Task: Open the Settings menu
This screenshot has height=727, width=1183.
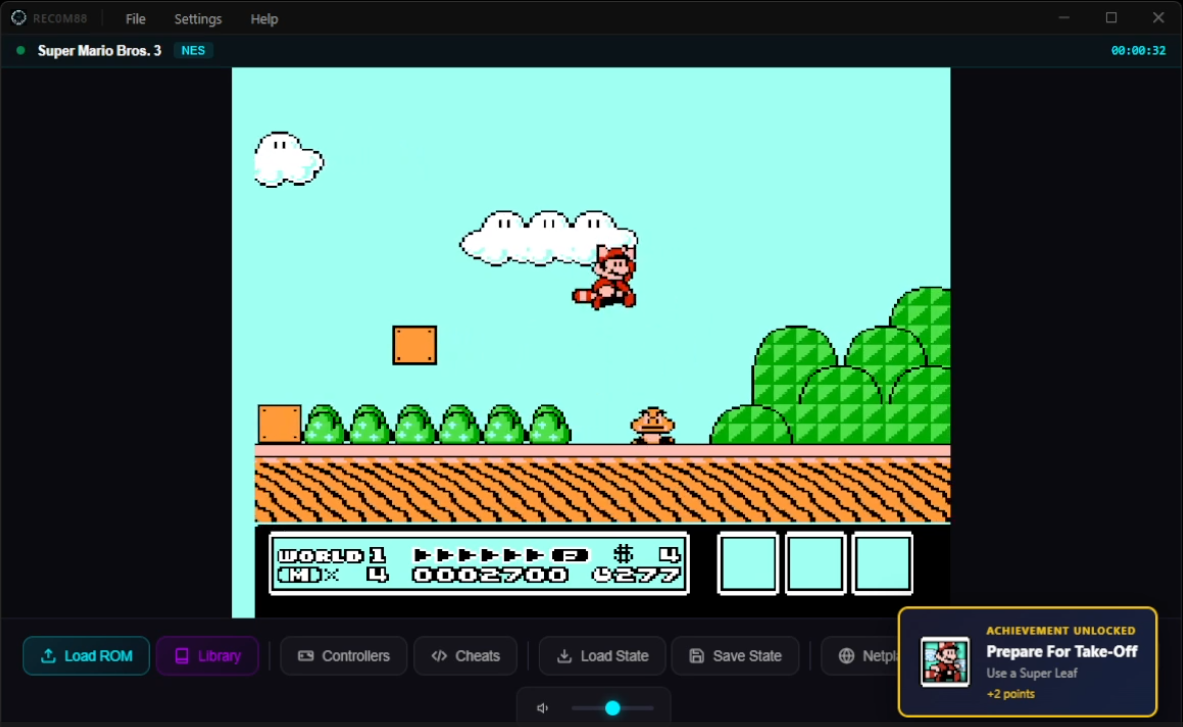Action: [x=198, y=19]
